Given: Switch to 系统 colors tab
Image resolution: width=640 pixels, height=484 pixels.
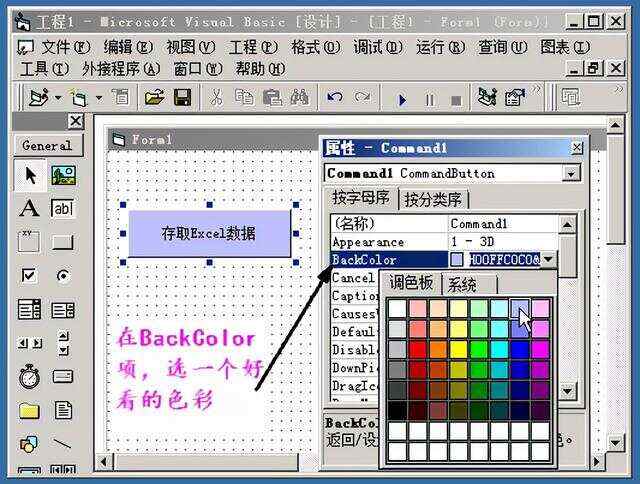Looking at the screenshot, I should (x=469, y=284).
